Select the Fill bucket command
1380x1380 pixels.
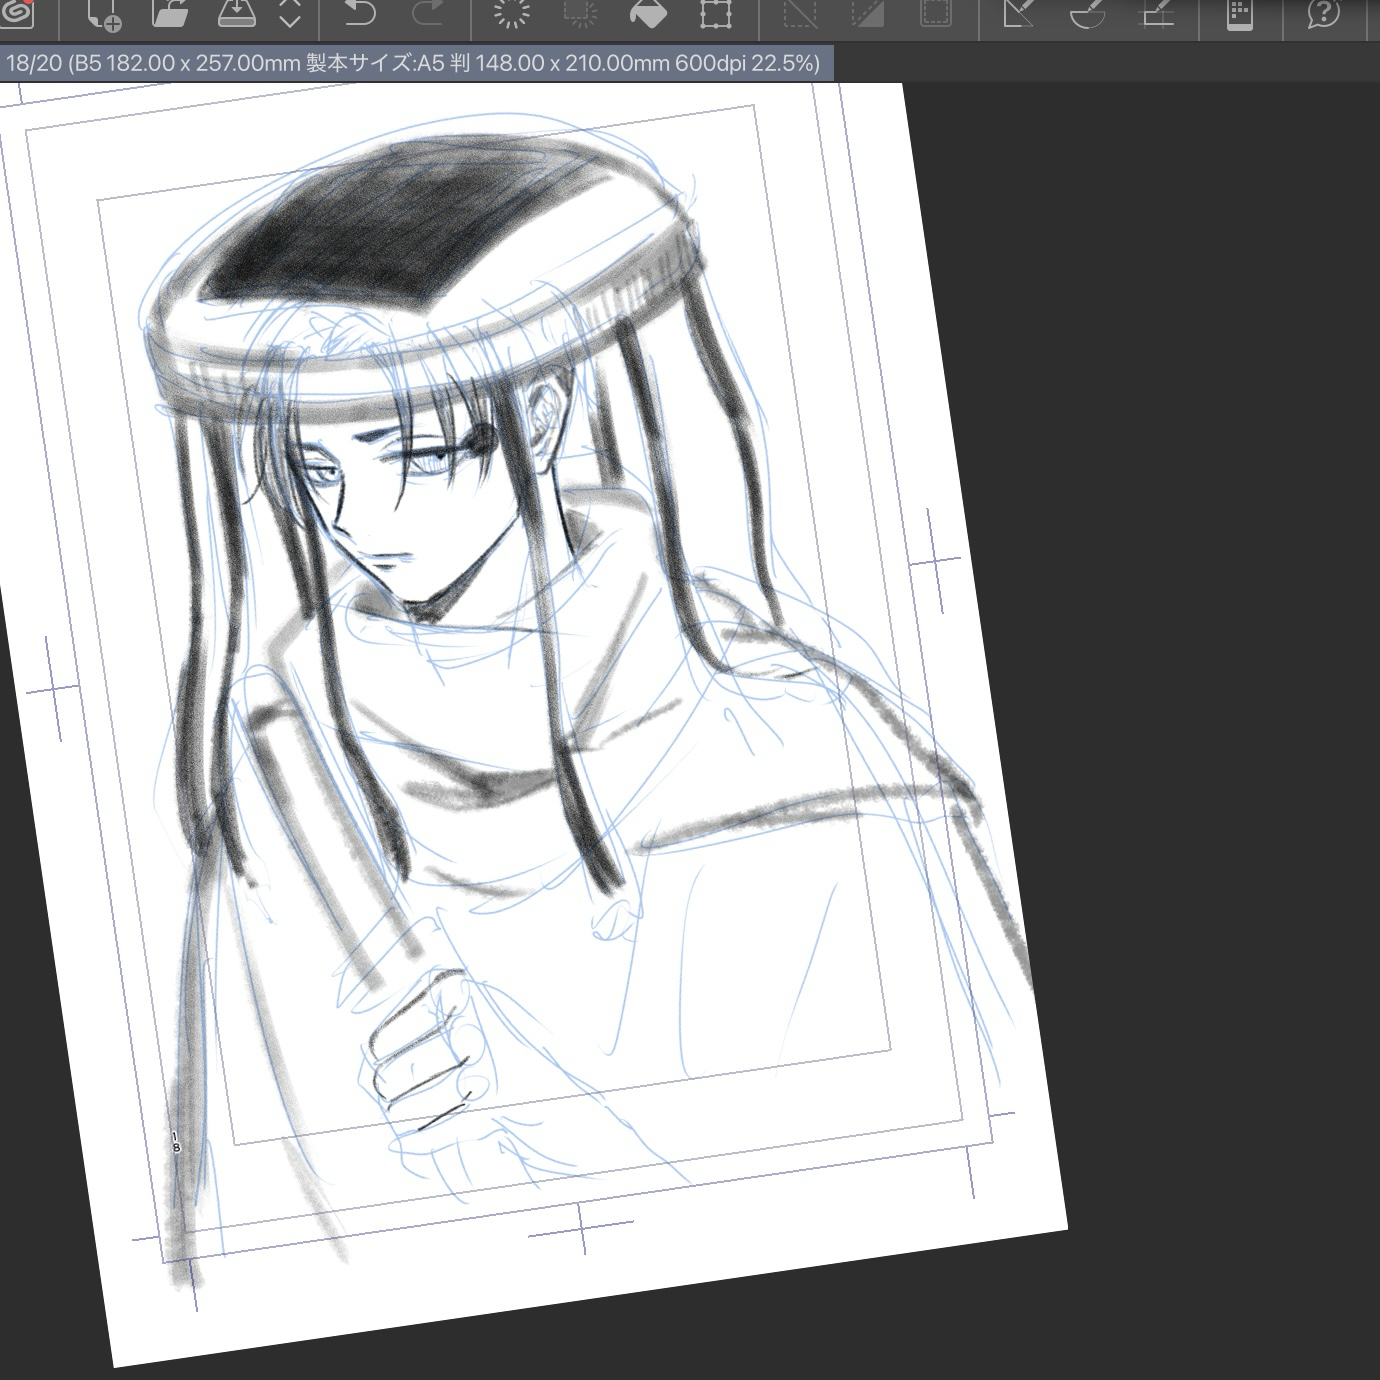[x=648, y=14]
